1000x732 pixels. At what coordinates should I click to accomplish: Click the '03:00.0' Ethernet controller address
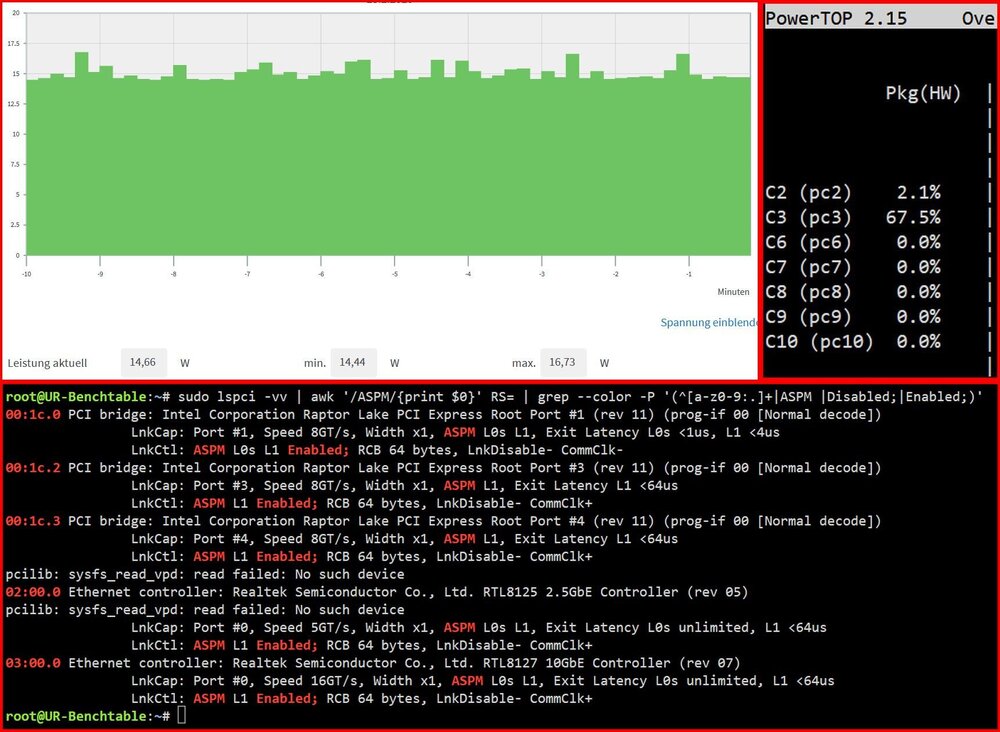point(33,662)
